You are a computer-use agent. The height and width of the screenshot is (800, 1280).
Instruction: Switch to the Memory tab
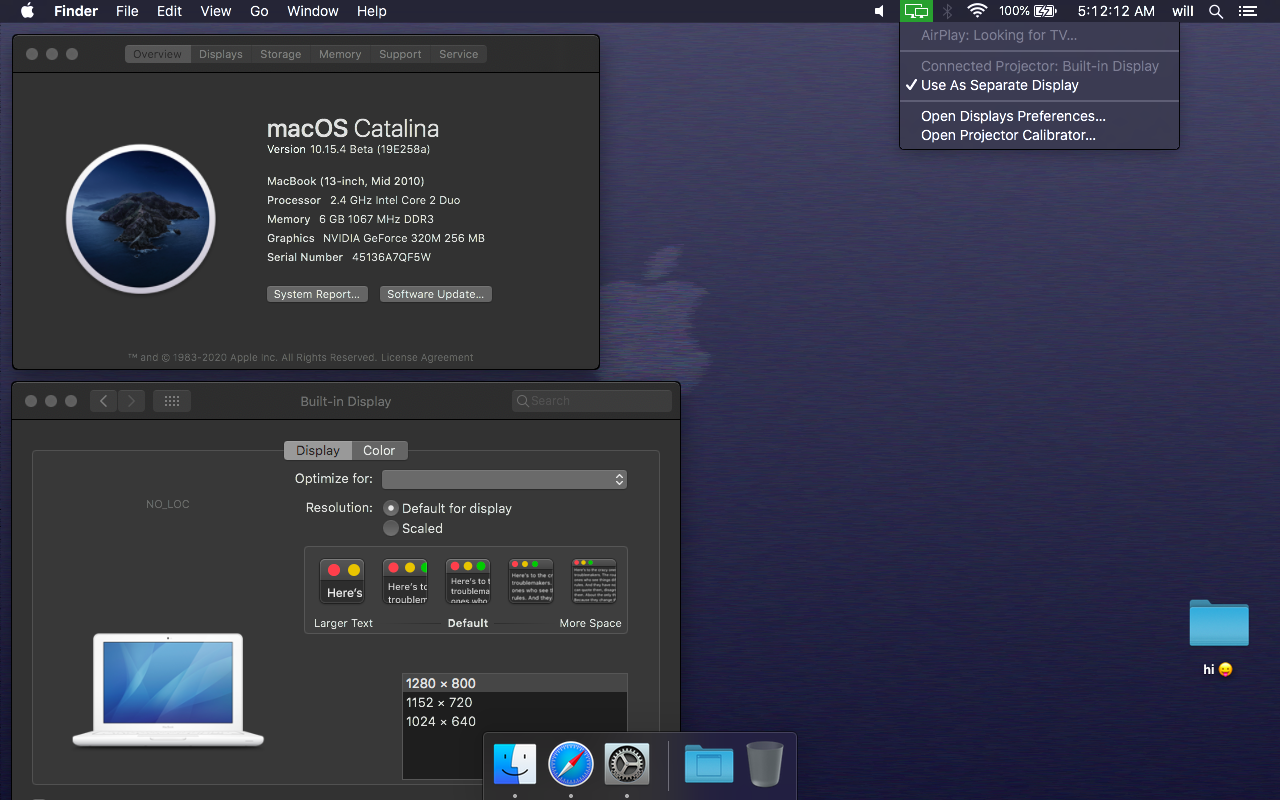(340, 54)
